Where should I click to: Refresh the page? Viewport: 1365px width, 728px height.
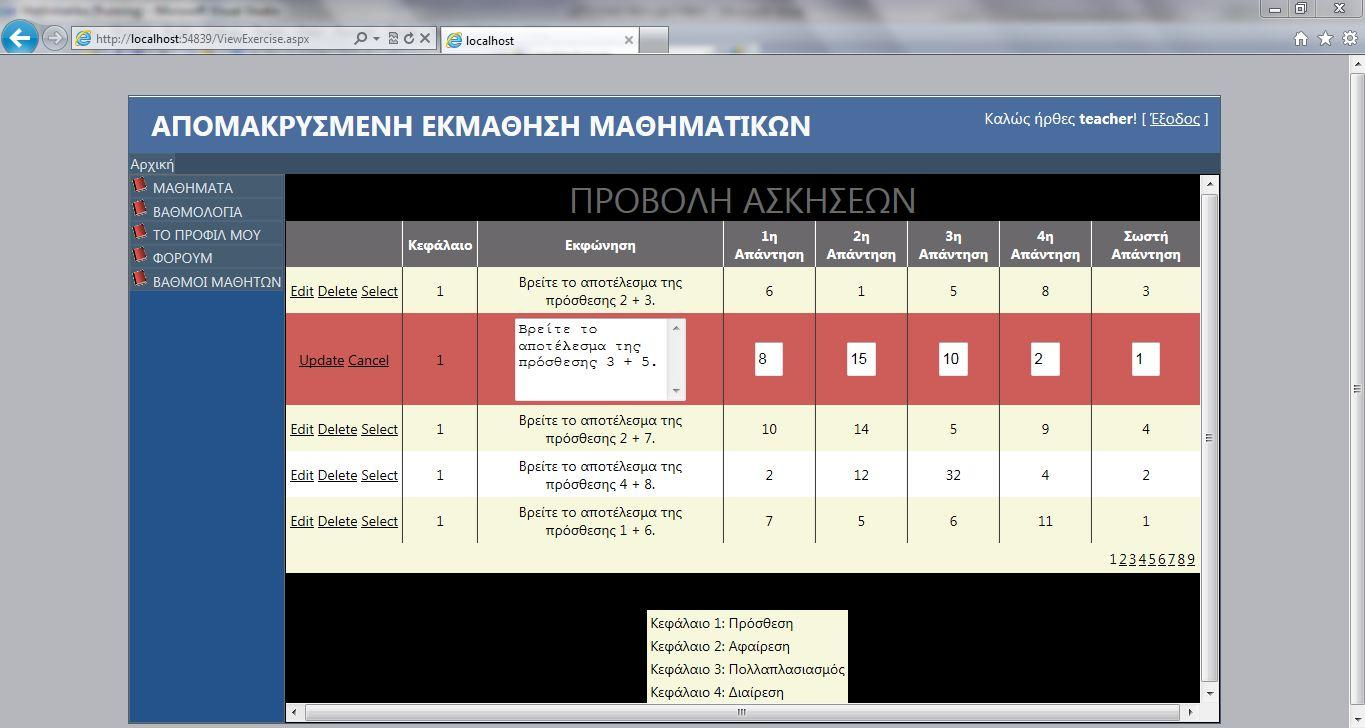coord(408,39)
